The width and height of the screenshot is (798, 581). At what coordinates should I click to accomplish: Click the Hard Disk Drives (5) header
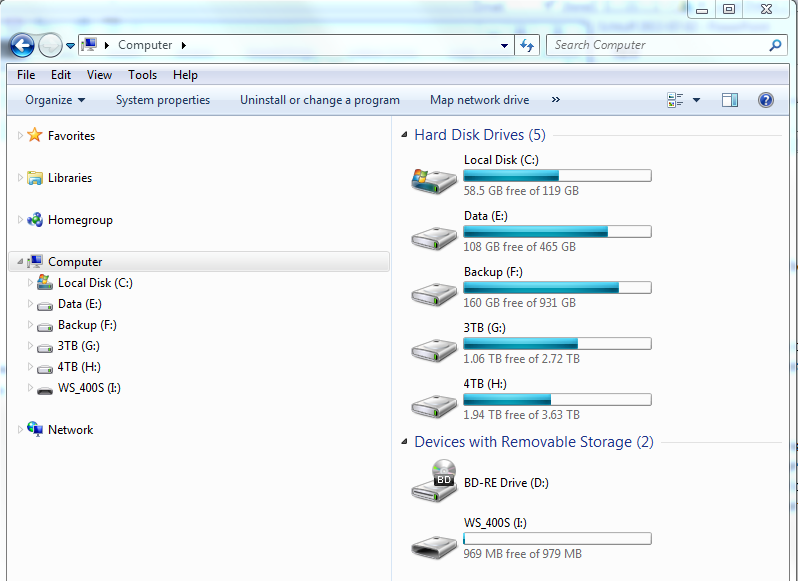[479, 135]
